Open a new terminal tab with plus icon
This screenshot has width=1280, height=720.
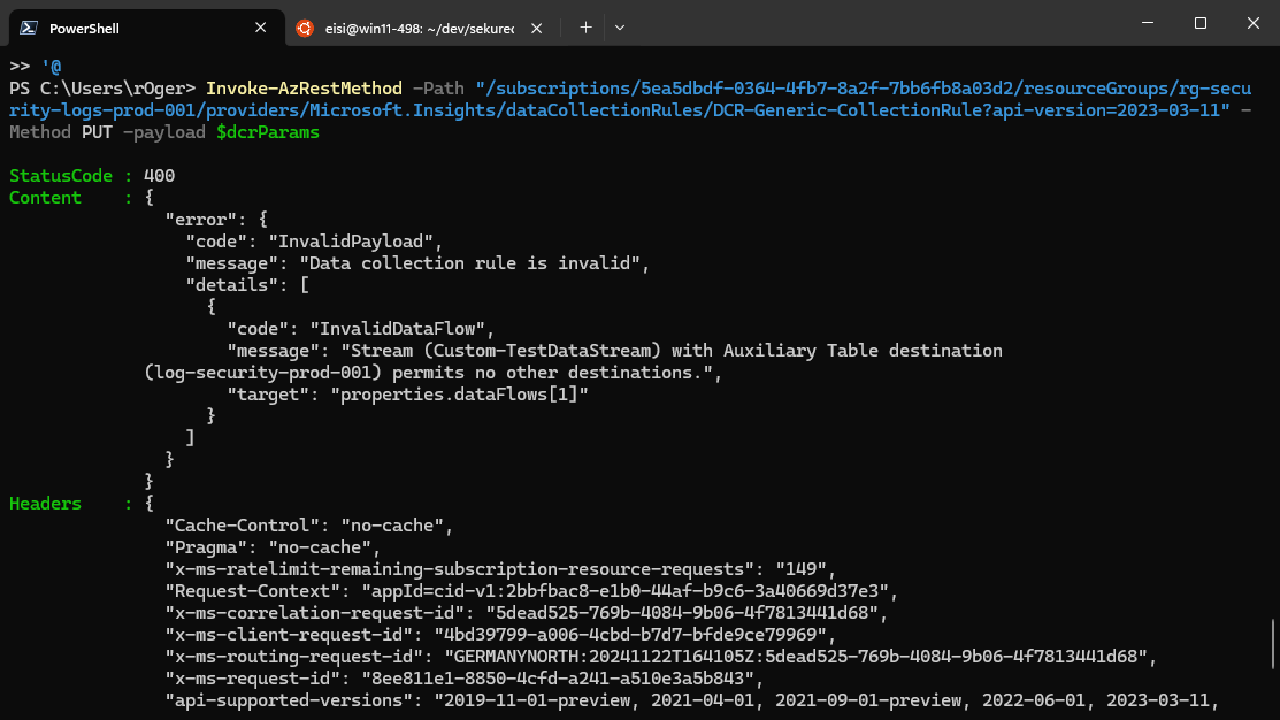click(585, 27)
